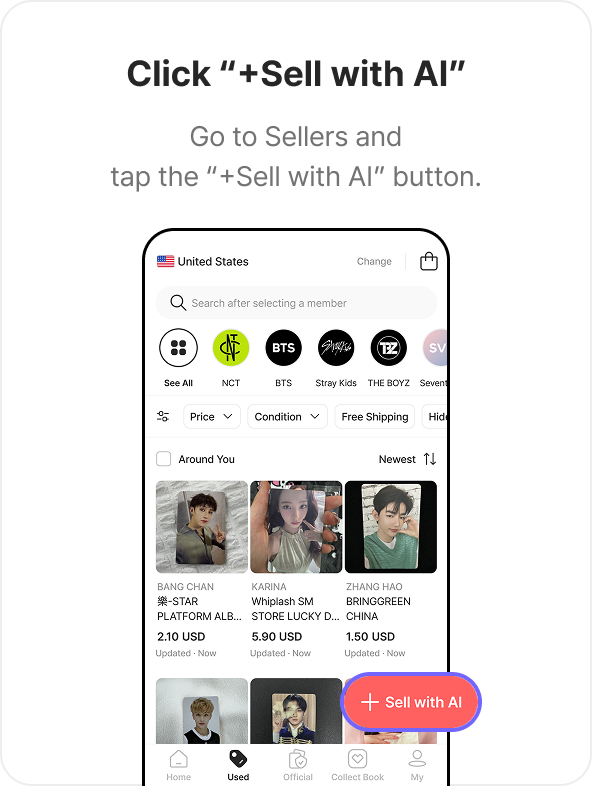Switch to the Home tab

coord(178,765)
